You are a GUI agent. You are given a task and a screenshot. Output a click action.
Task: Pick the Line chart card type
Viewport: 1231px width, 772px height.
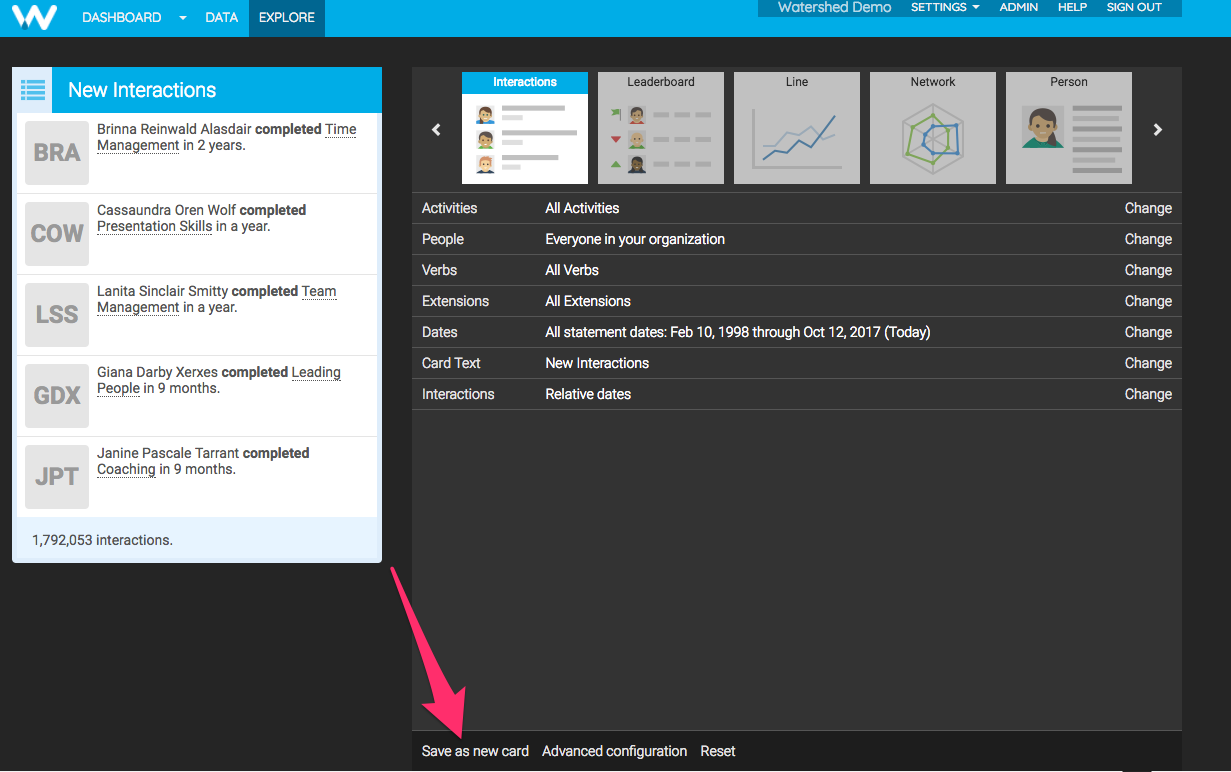click(x=797, y=128)
